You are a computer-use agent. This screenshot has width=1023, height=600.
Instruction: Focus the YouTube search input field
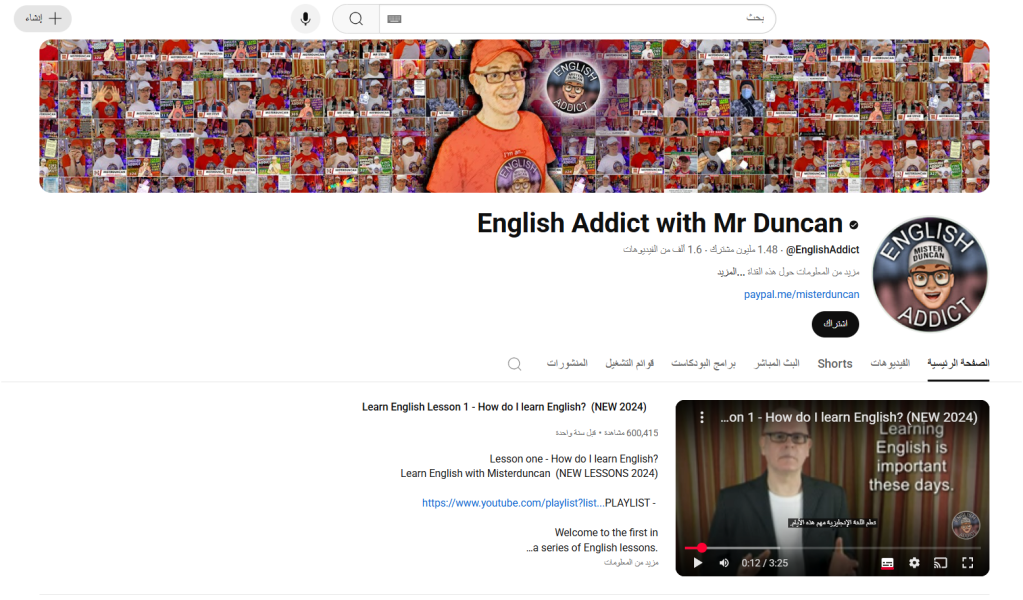point(577,19)
